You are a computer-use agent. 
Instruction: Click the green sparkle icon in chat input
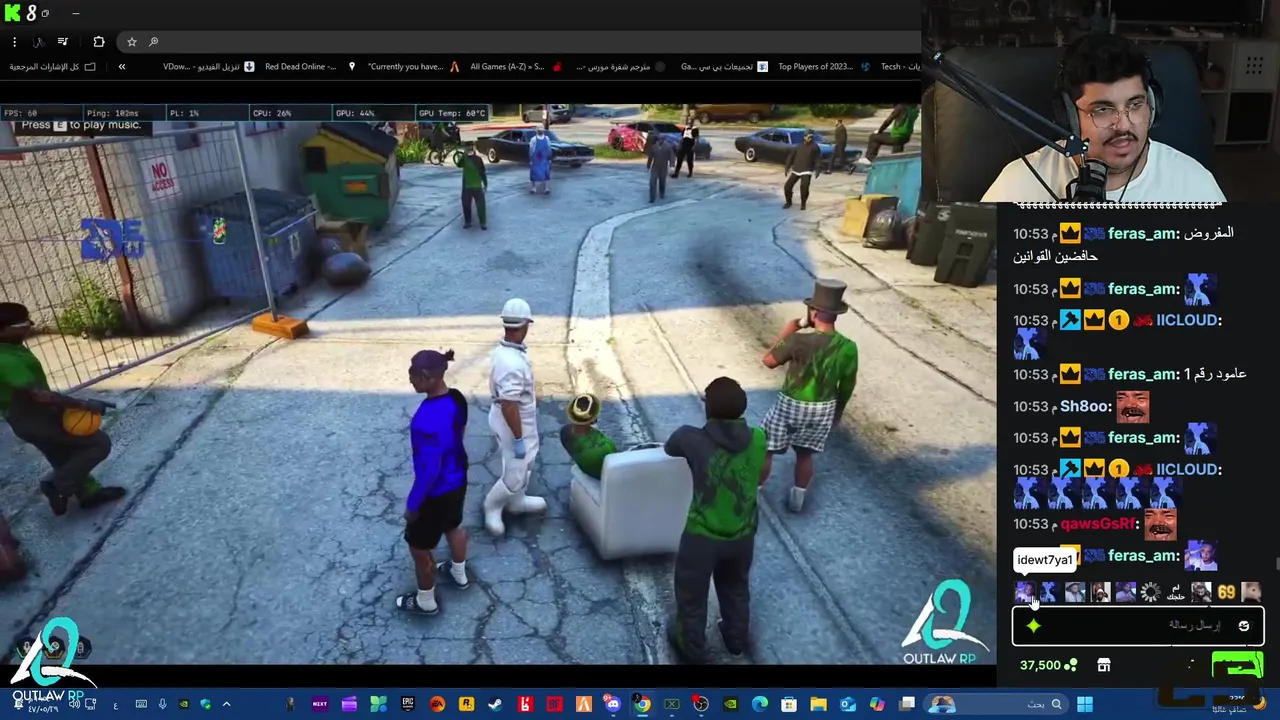1033,626
